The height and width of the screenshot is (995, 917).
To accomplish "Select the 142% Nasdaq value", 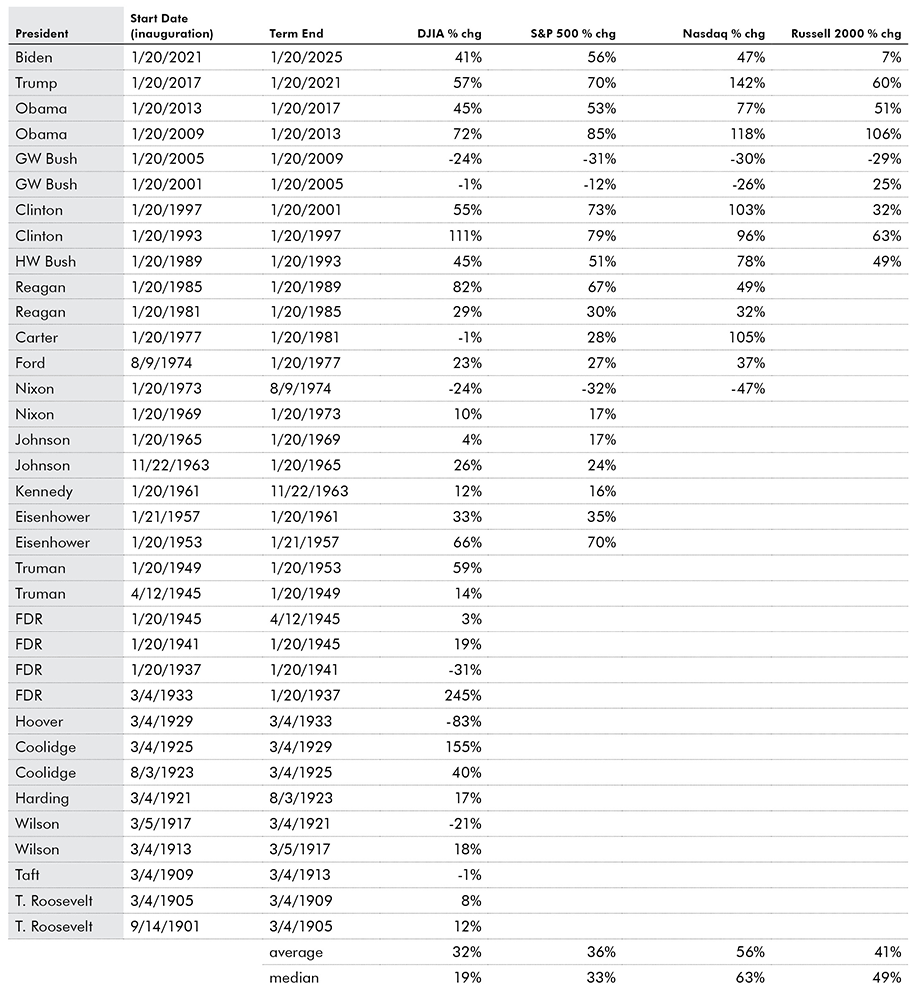I will coord(747,83).
